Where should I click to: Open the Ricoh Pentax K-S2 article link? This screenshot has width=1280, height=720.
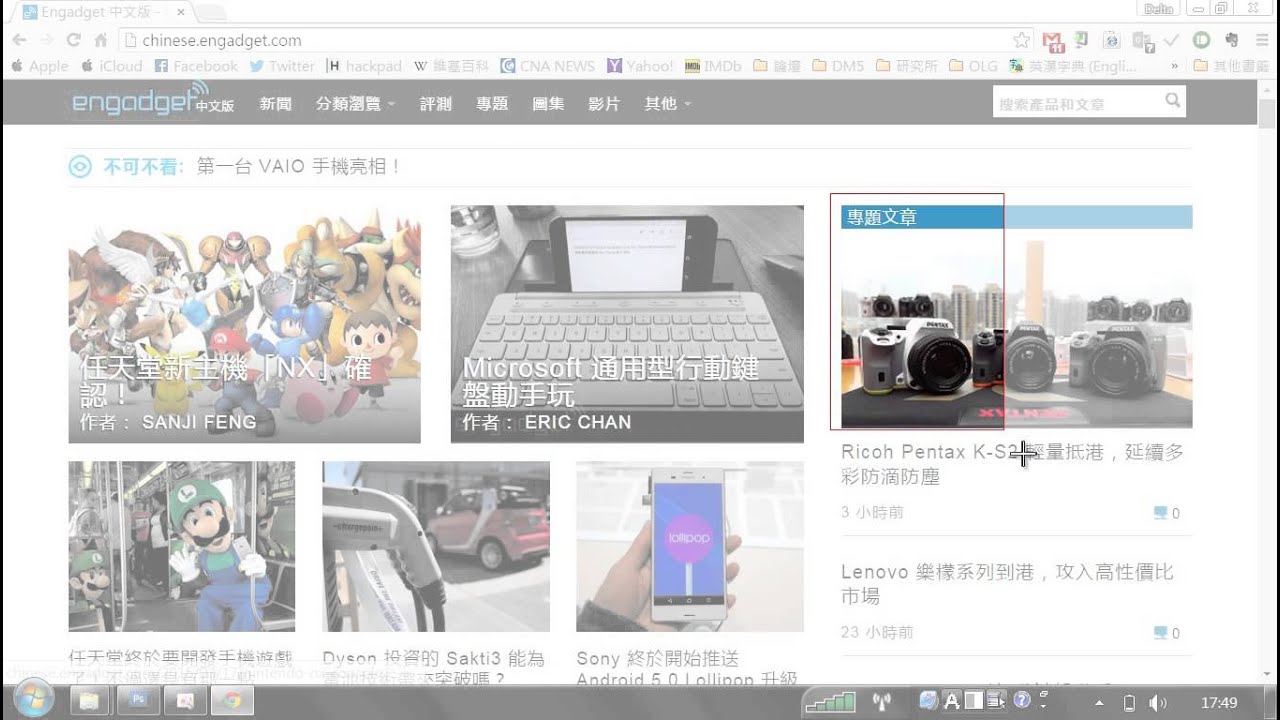(x=1012, y=464)
